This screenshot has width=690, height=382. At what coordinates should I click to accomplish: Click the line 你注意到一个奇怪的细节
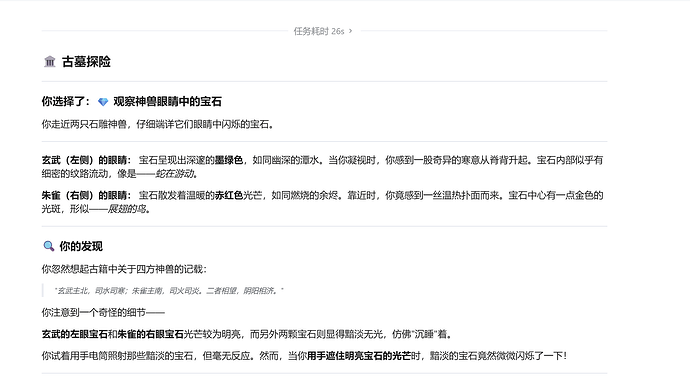103,312
